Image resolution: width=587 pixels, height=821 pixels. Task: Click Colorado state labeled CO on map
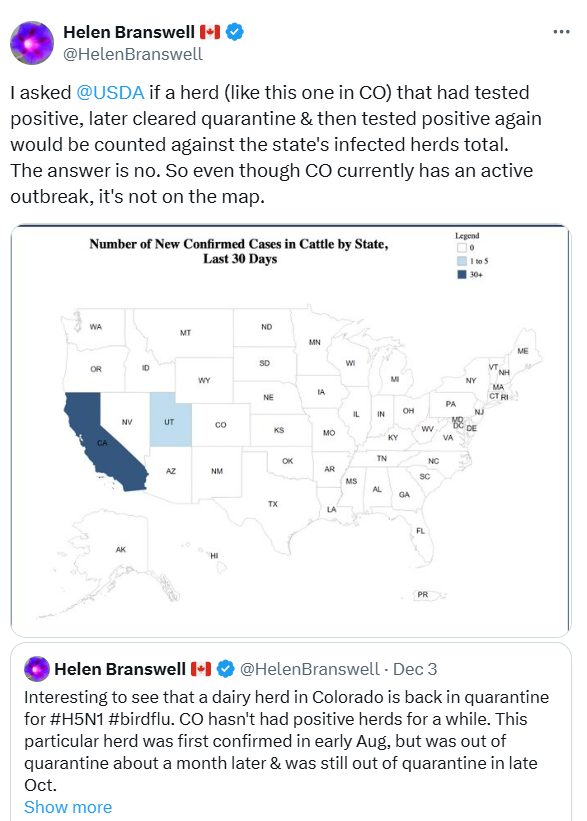220,425
